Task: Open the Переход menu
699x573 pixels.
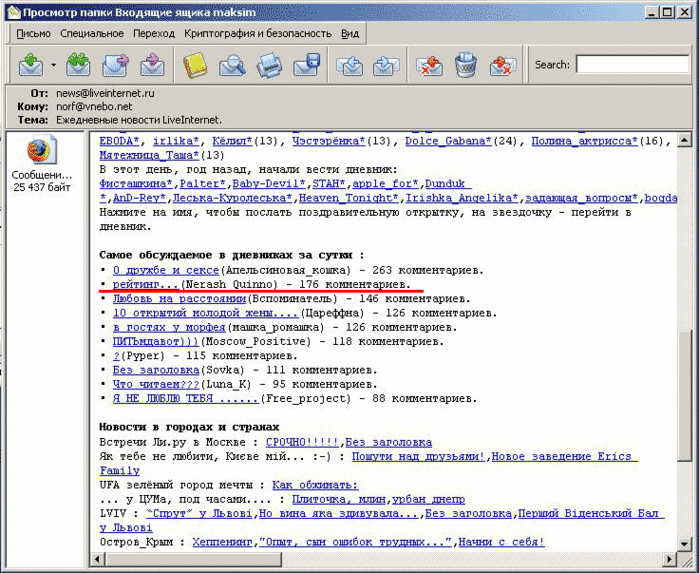Action: coord(154,33)
